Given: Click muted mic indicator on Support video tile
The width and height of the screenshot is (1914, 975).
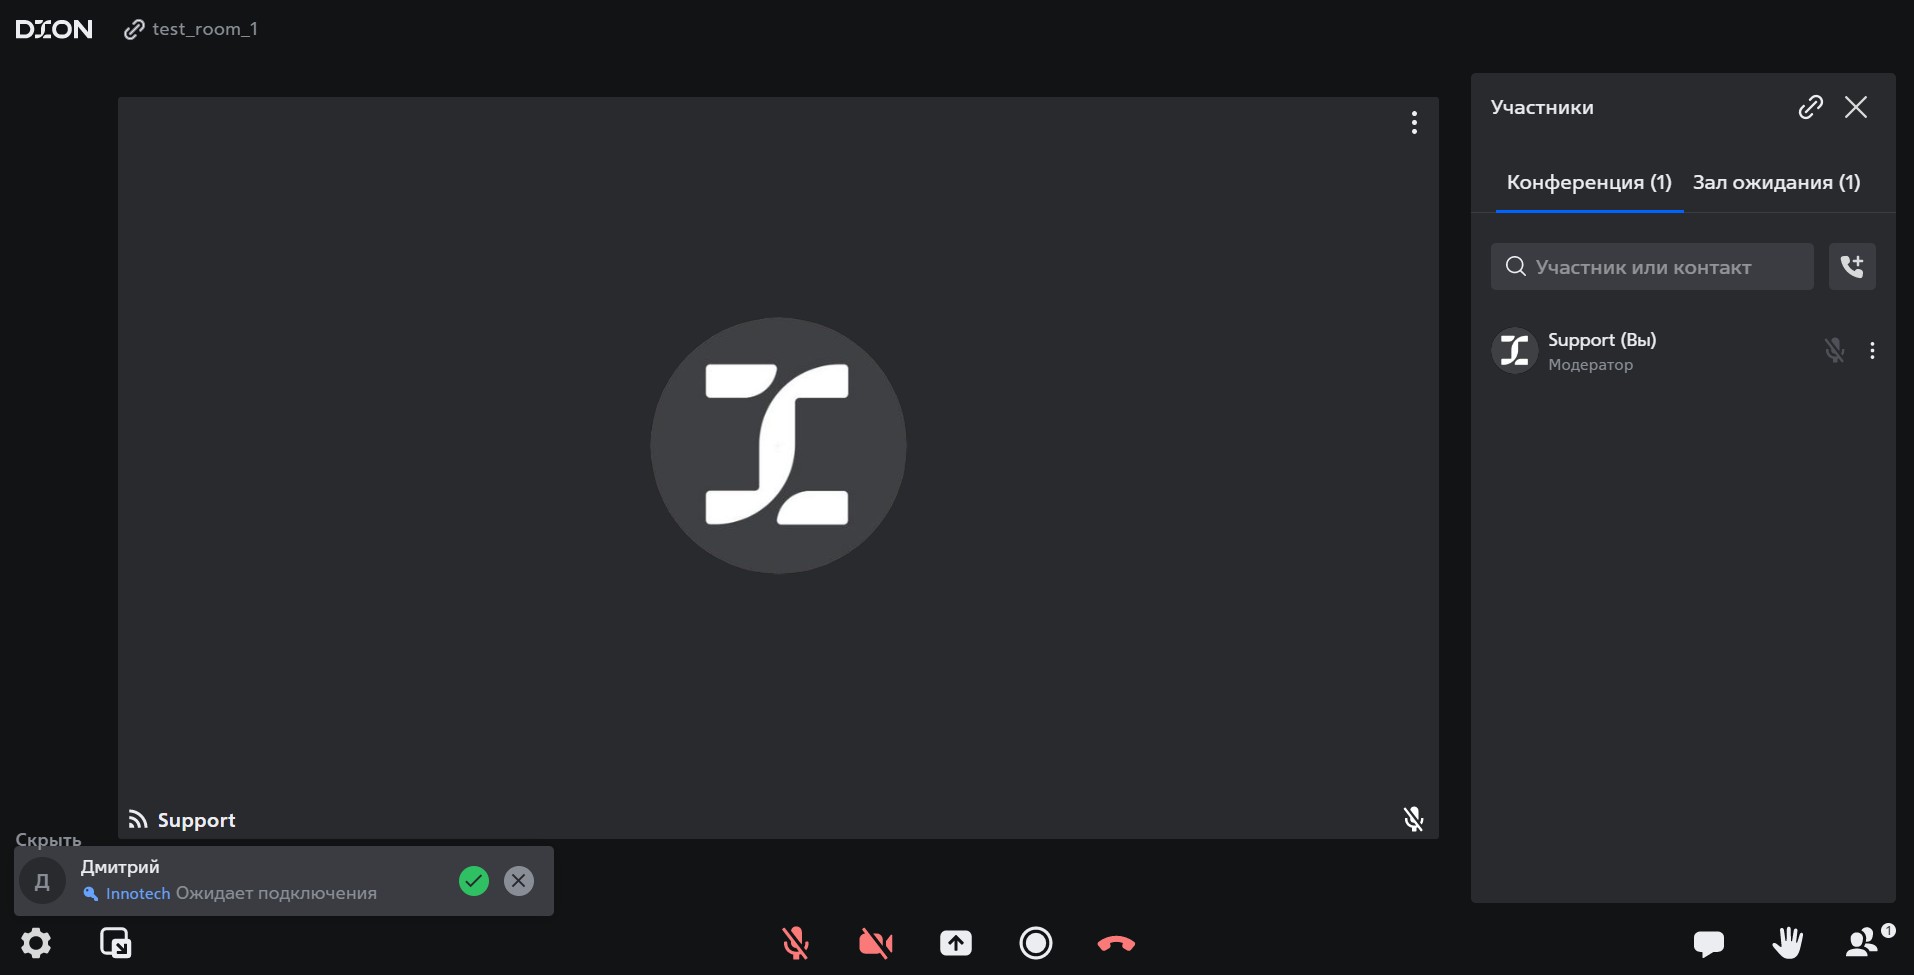Looking at the screenshot, I should click(x=1413, y=819).
